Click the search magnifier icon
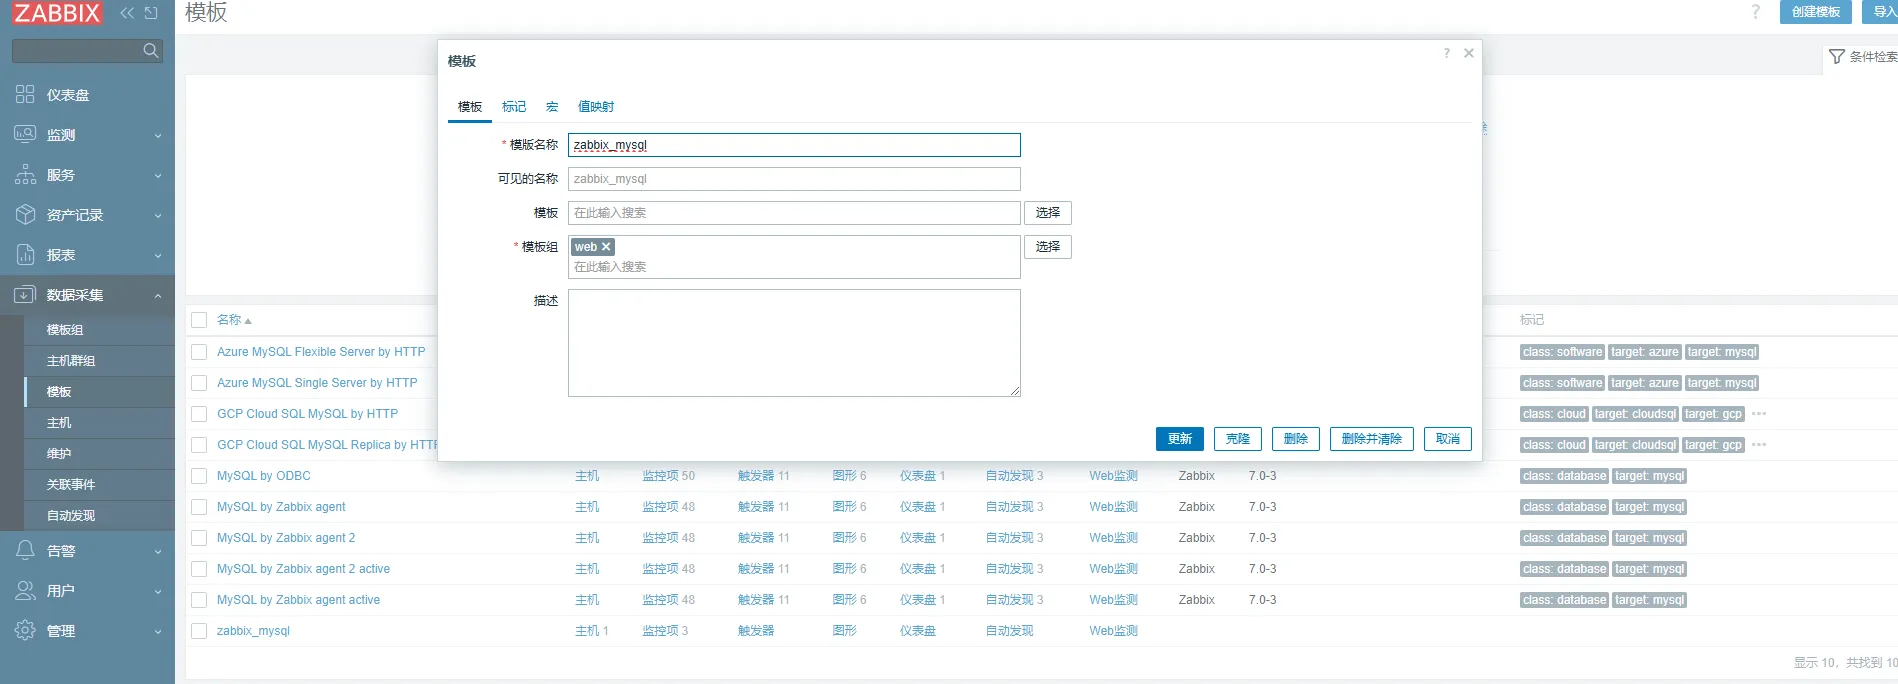 [151, 50]
